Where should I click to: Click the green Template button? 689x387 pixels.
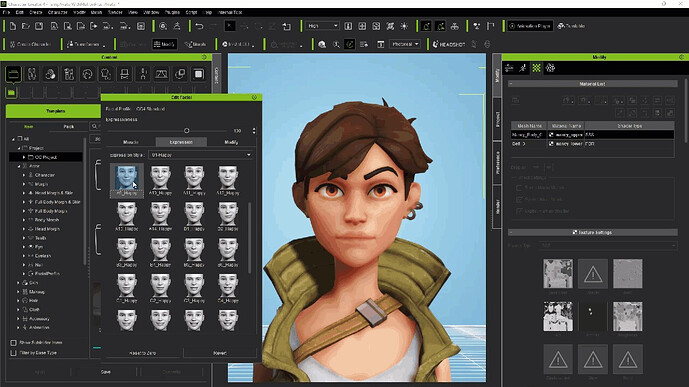[x=53, y=111]
